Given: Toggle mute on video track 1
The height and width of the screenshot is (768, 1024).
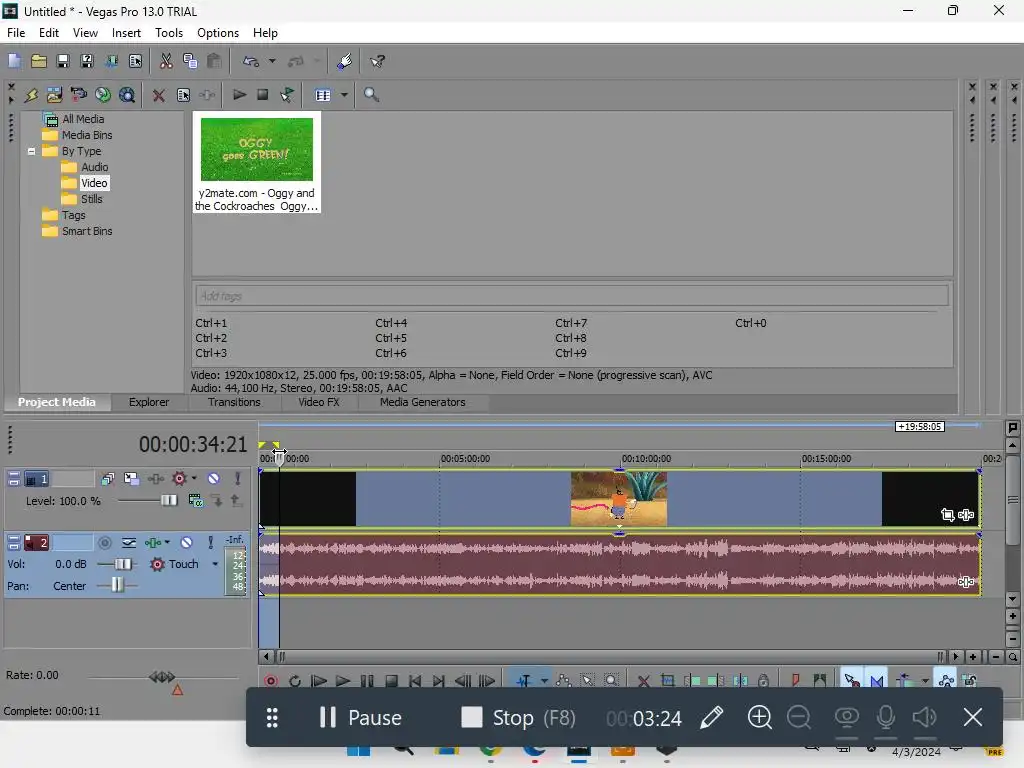Looking at the screenshot, I should (214, 479).
